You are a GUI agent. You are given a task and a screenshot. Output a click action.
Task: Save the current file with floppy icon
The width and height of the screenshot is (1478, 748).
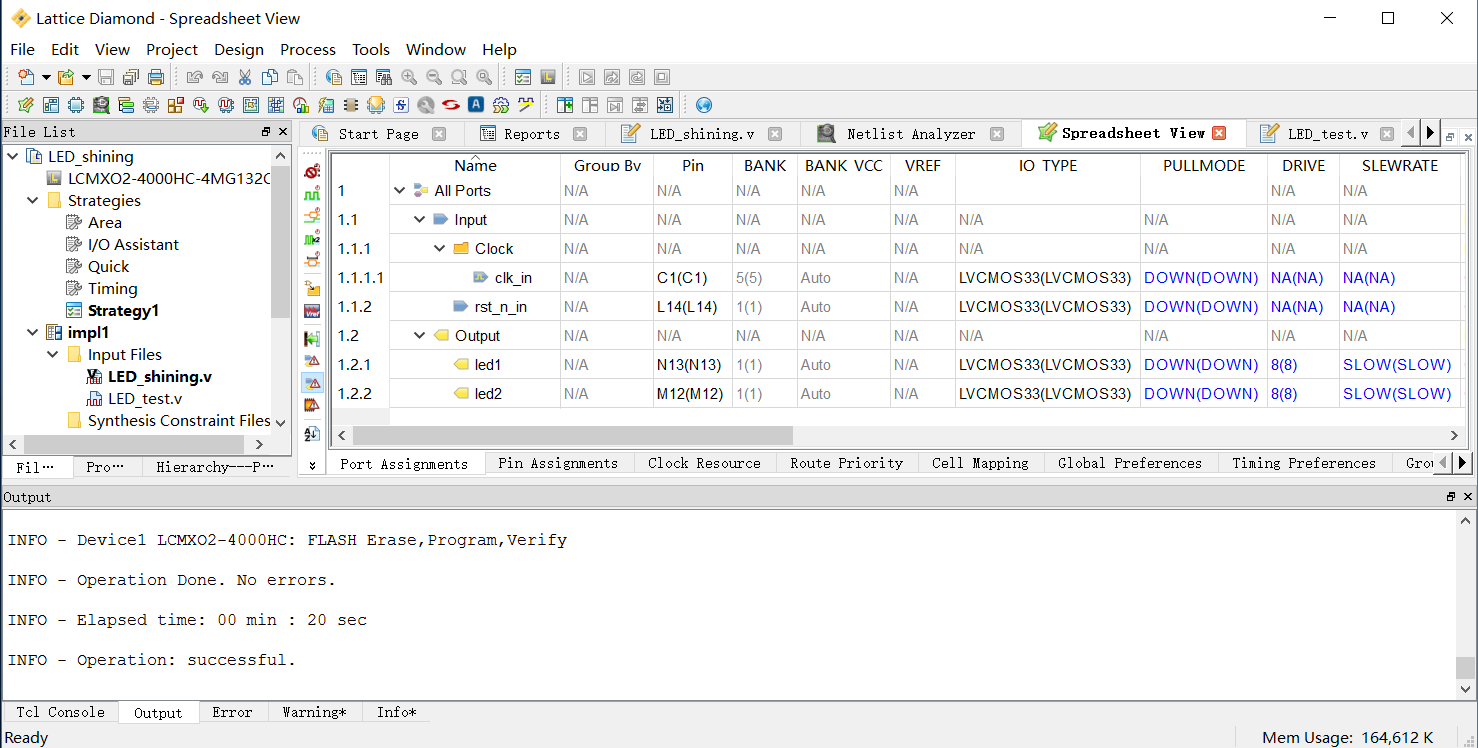pos(106,77)
